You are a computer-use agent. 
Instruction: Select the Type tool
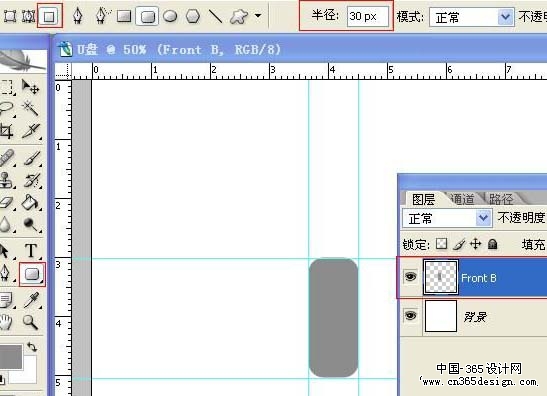[x=31, y=250]
